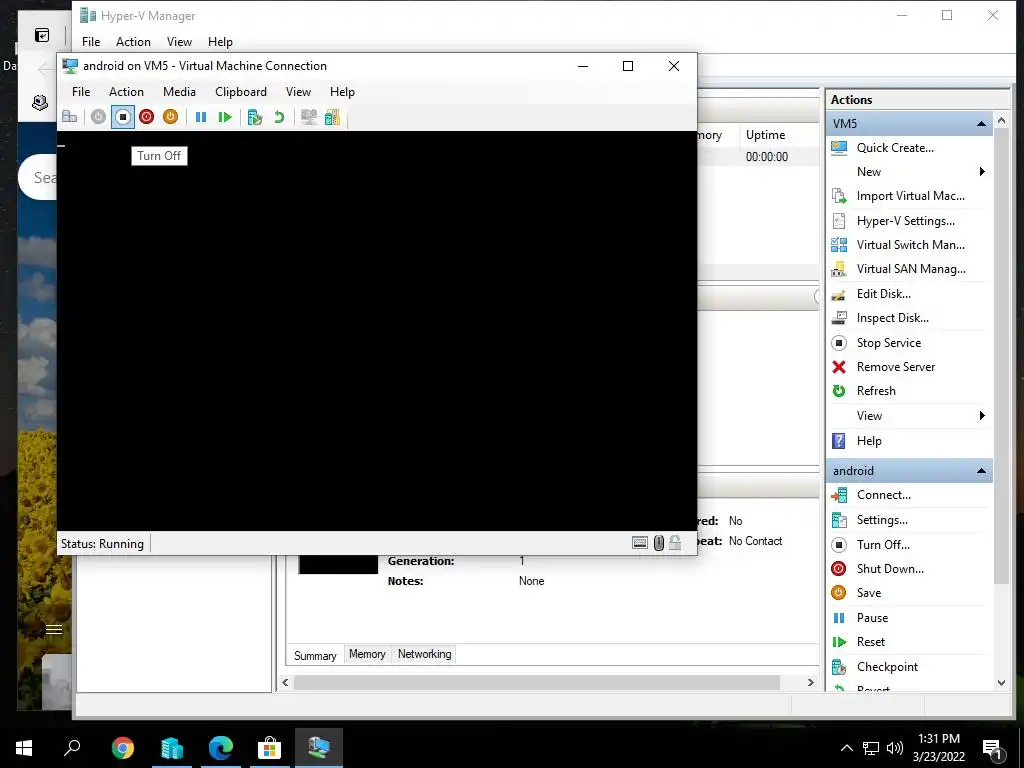This screenshot has height=768, width=1024.
Task: Switch to the Networking tab
Action: tap(424, 654)
